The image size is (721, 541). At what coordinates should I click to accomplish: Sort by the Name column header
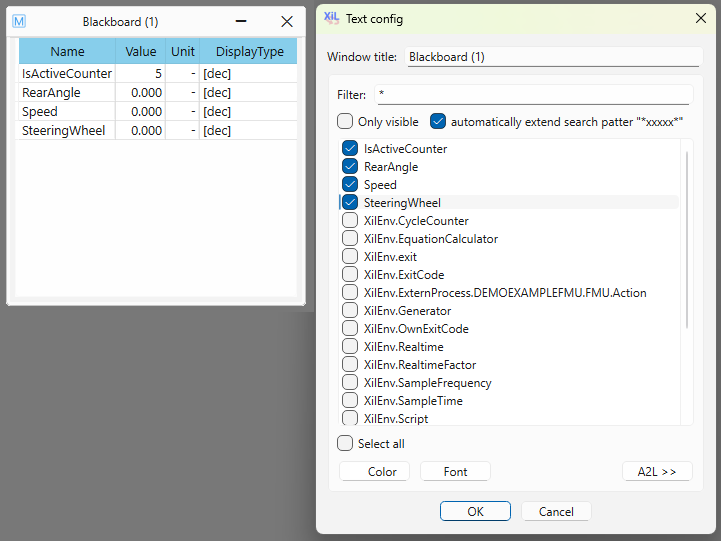67,52
